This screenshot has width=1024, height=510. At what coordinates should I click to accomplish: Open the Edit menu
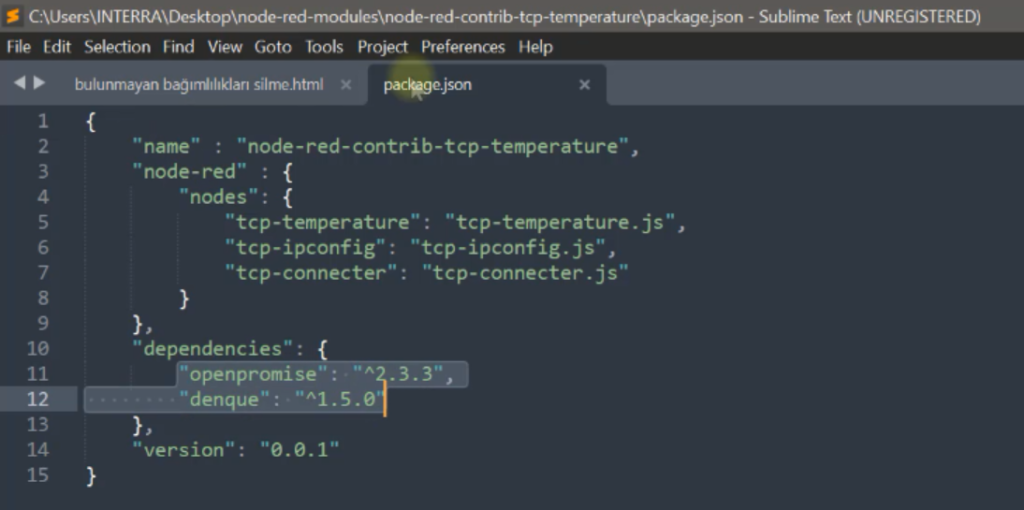click(57, 47)
